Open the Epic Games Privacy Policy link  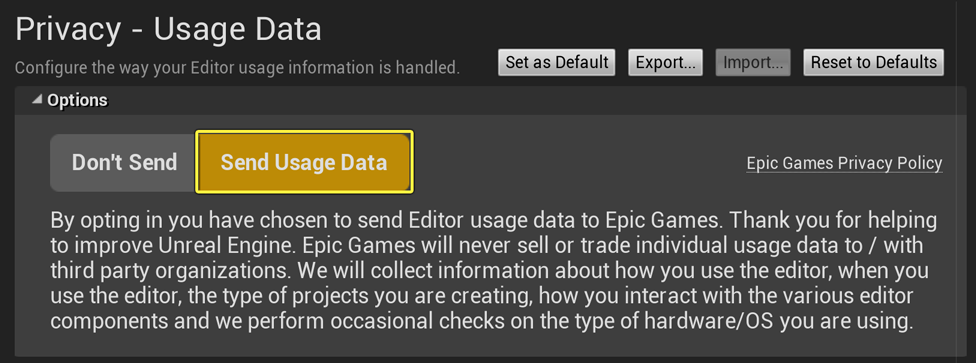coord(844,163)
